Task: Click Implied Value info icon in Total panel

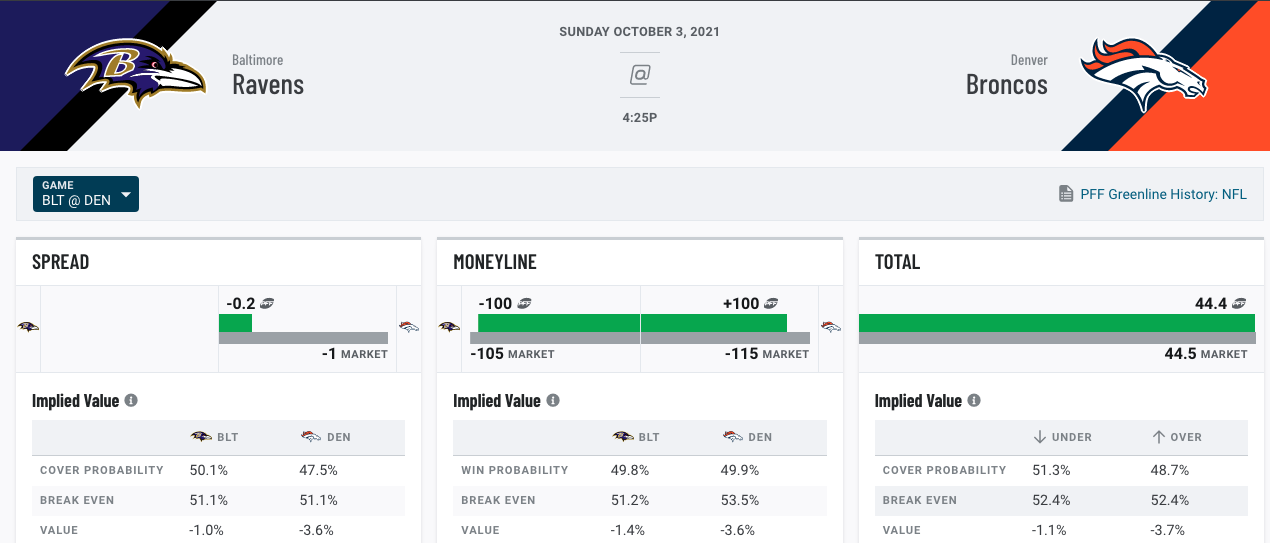Action: click(x=975, y=400)
